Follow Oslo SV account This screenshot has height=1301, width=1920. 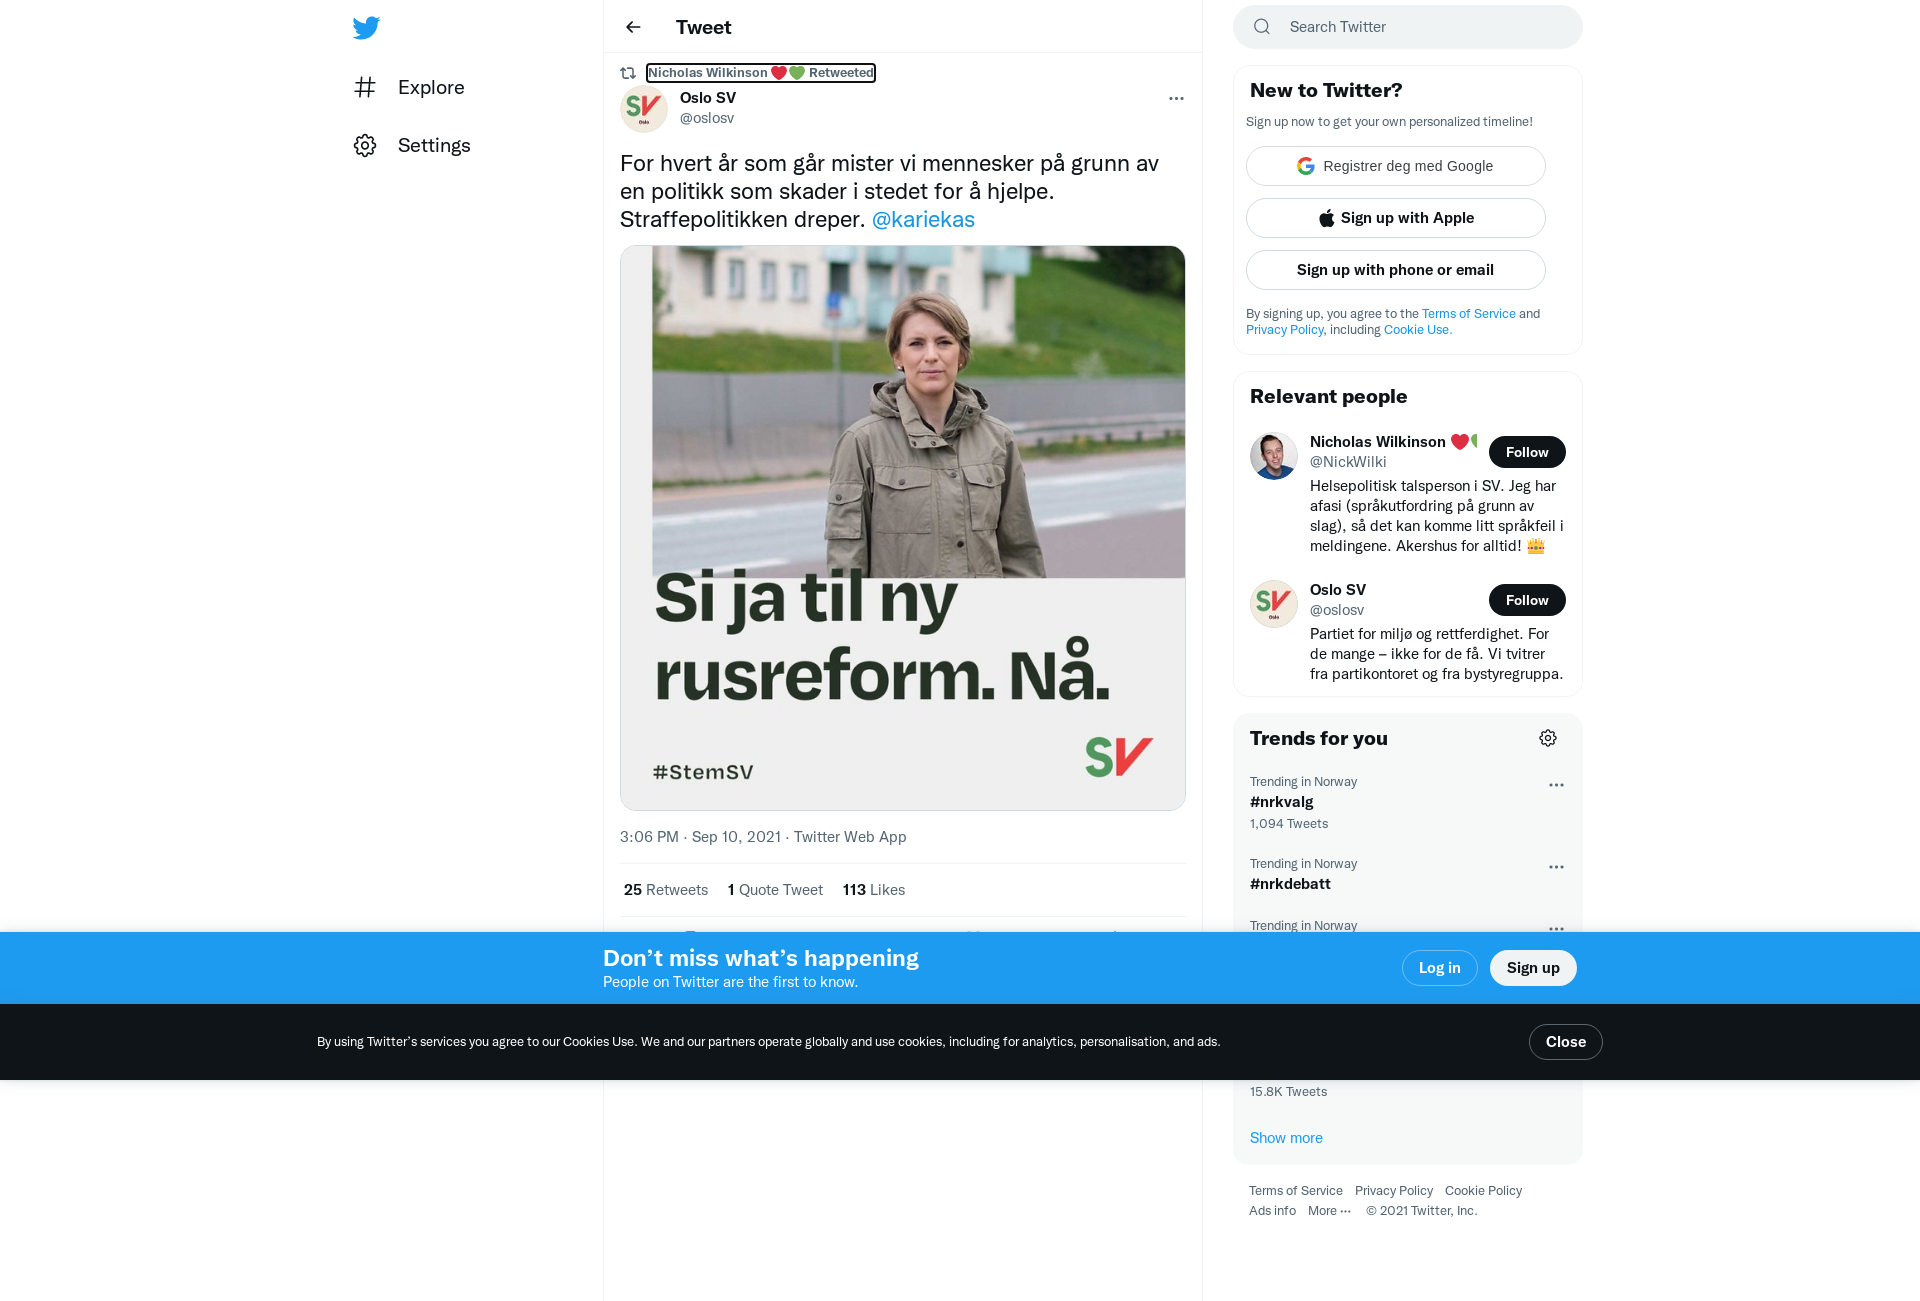1527,600
